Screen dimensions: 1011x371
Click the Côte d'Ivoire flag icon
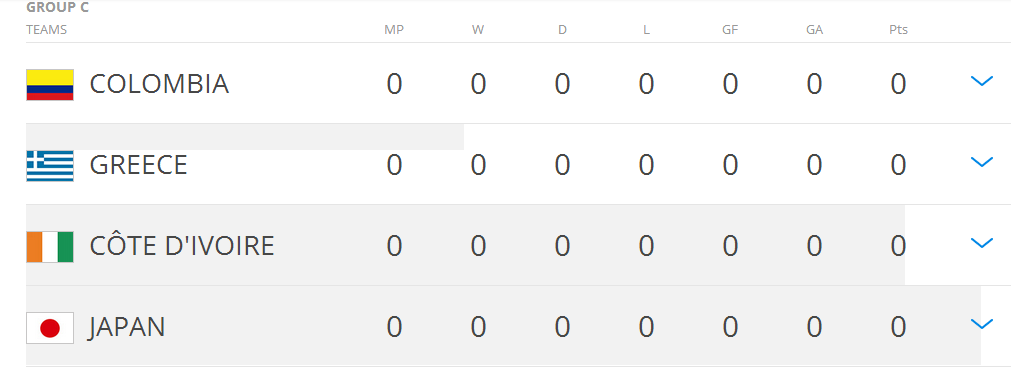[50, 246]
